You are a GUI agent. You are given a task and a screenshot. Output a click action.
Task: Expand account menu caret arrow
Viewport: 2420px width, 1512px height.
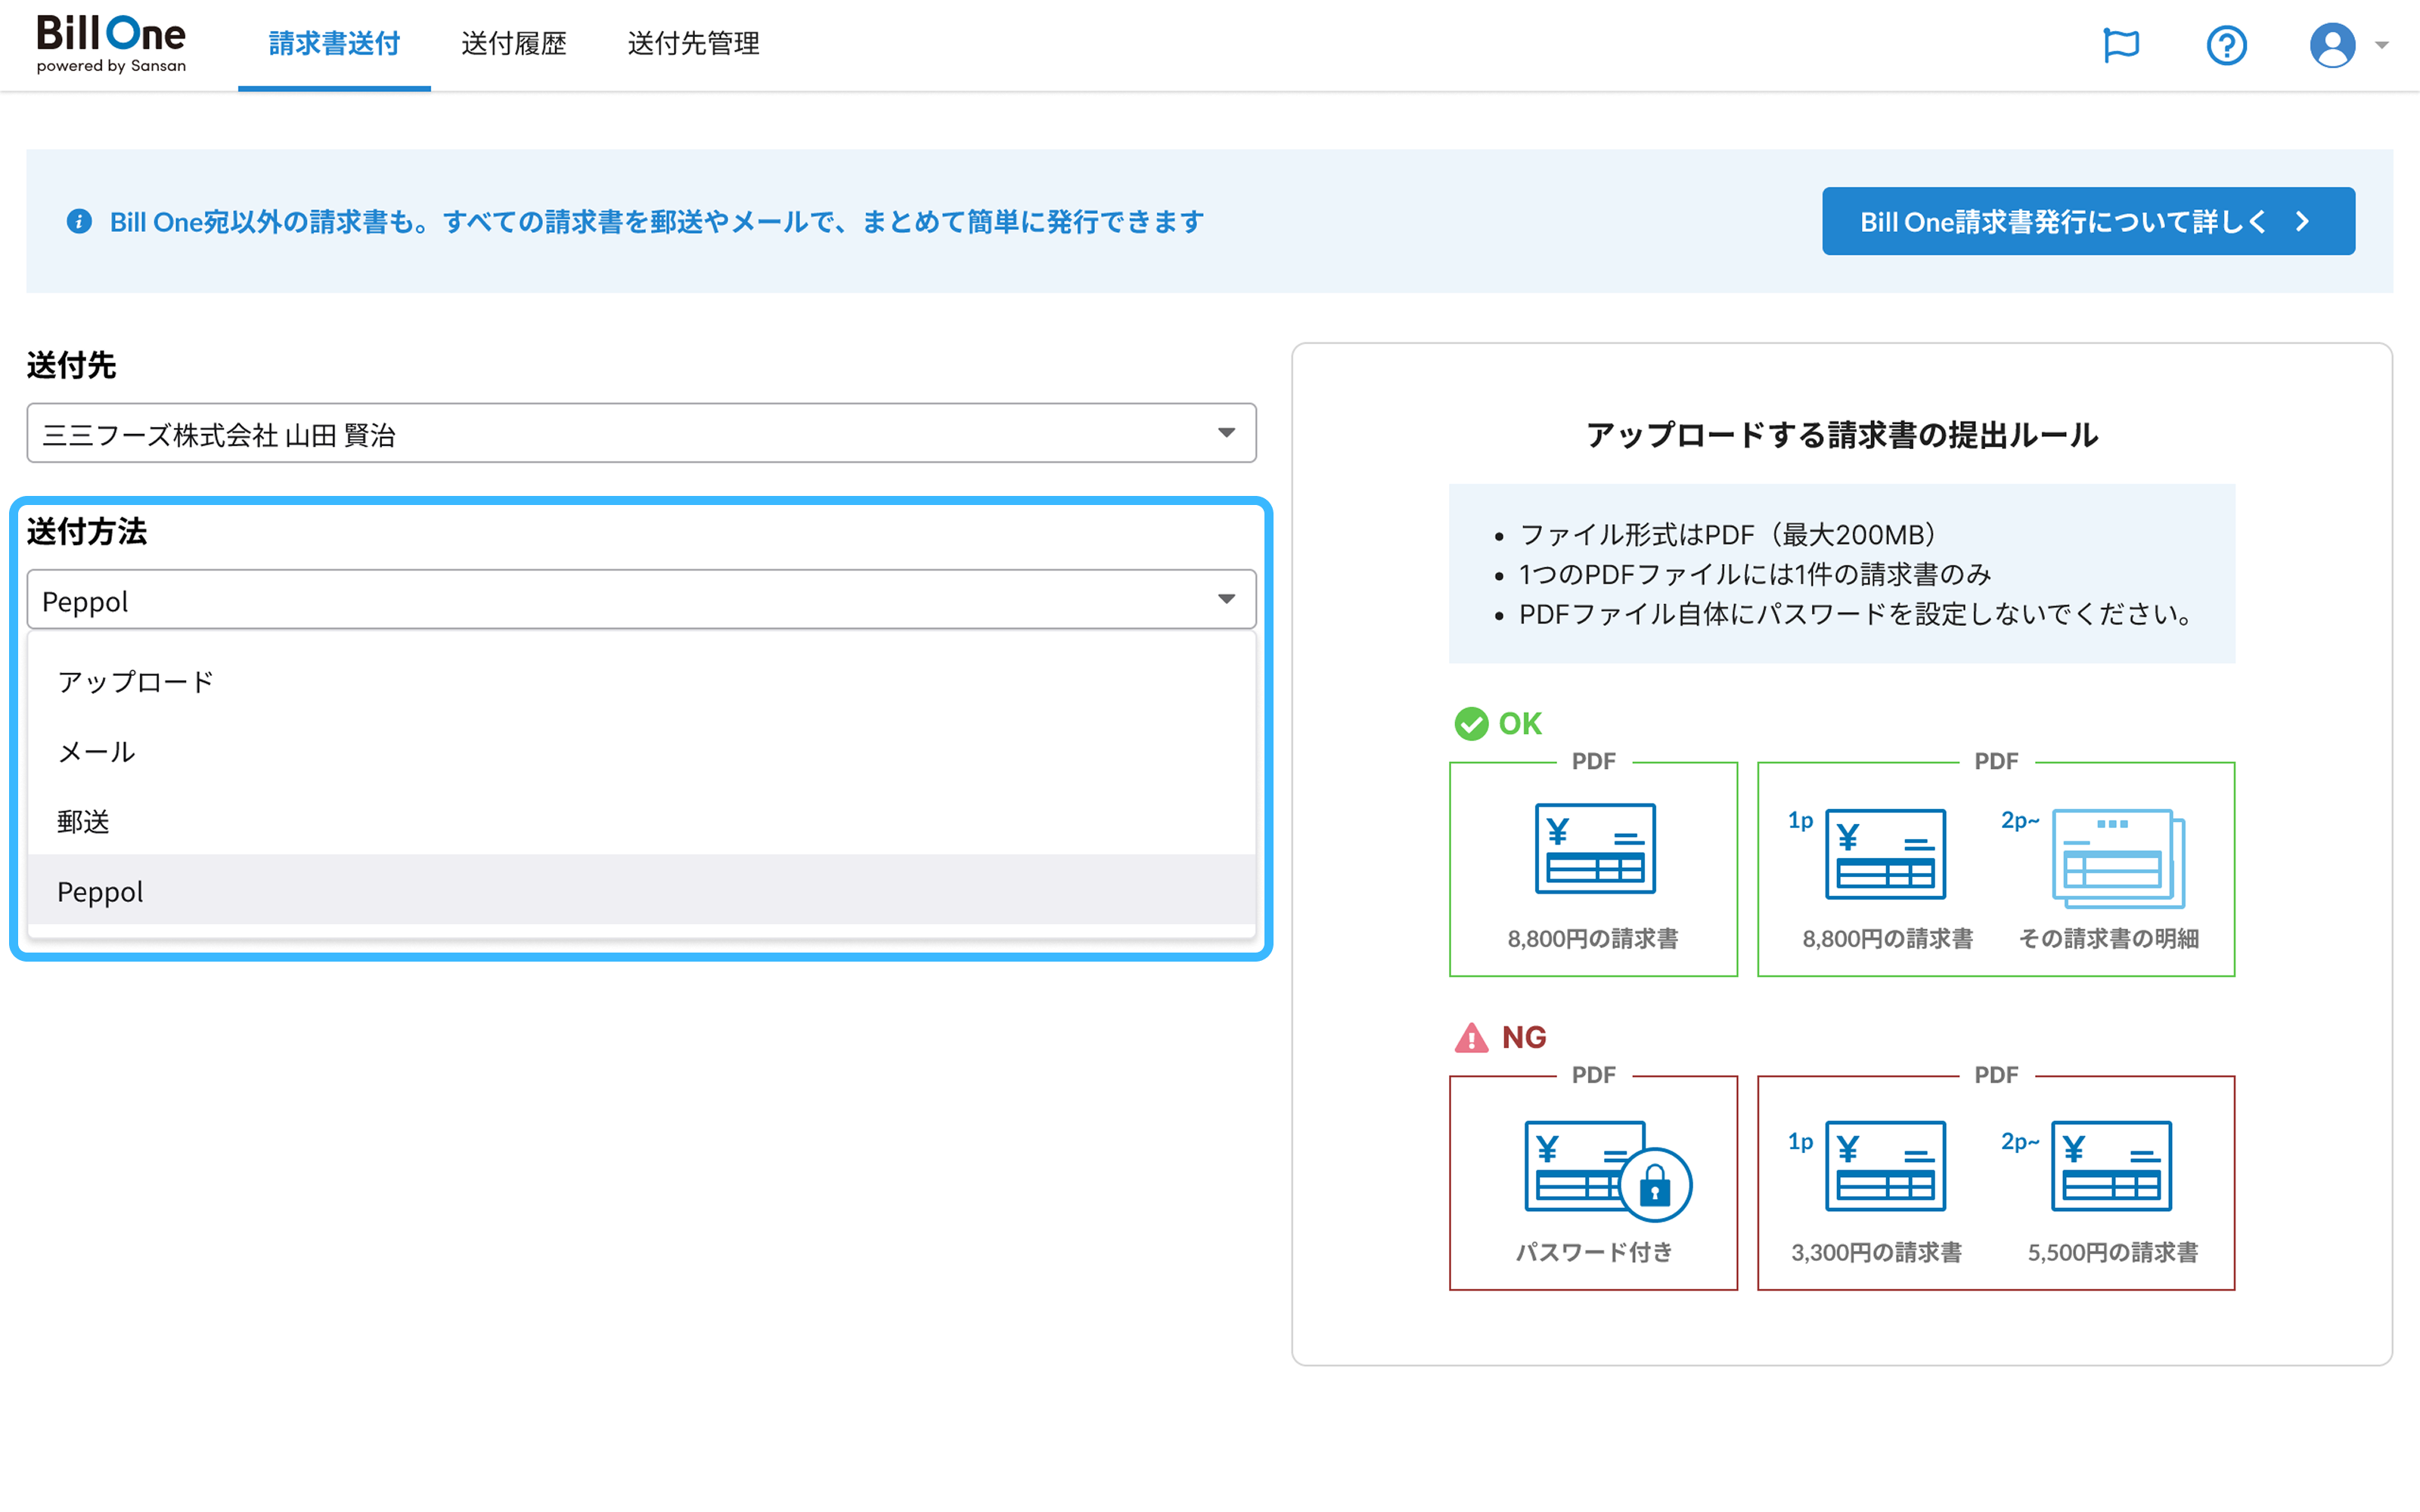pos(2382,45)
